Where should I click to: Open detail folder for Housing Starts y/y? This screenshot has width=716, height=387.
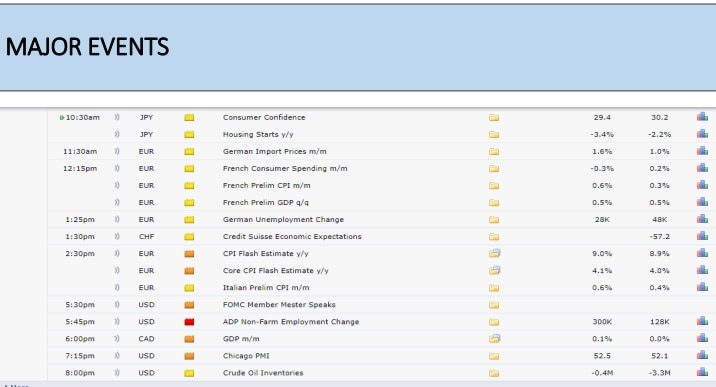click(494, 135)
